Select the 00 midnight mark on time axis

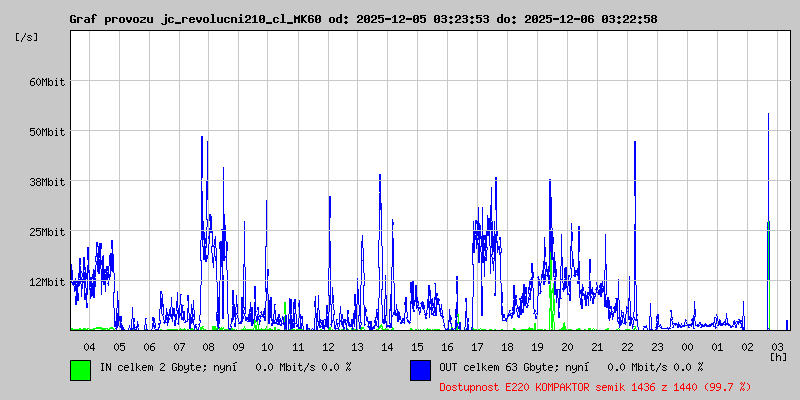tap(686, 346)
